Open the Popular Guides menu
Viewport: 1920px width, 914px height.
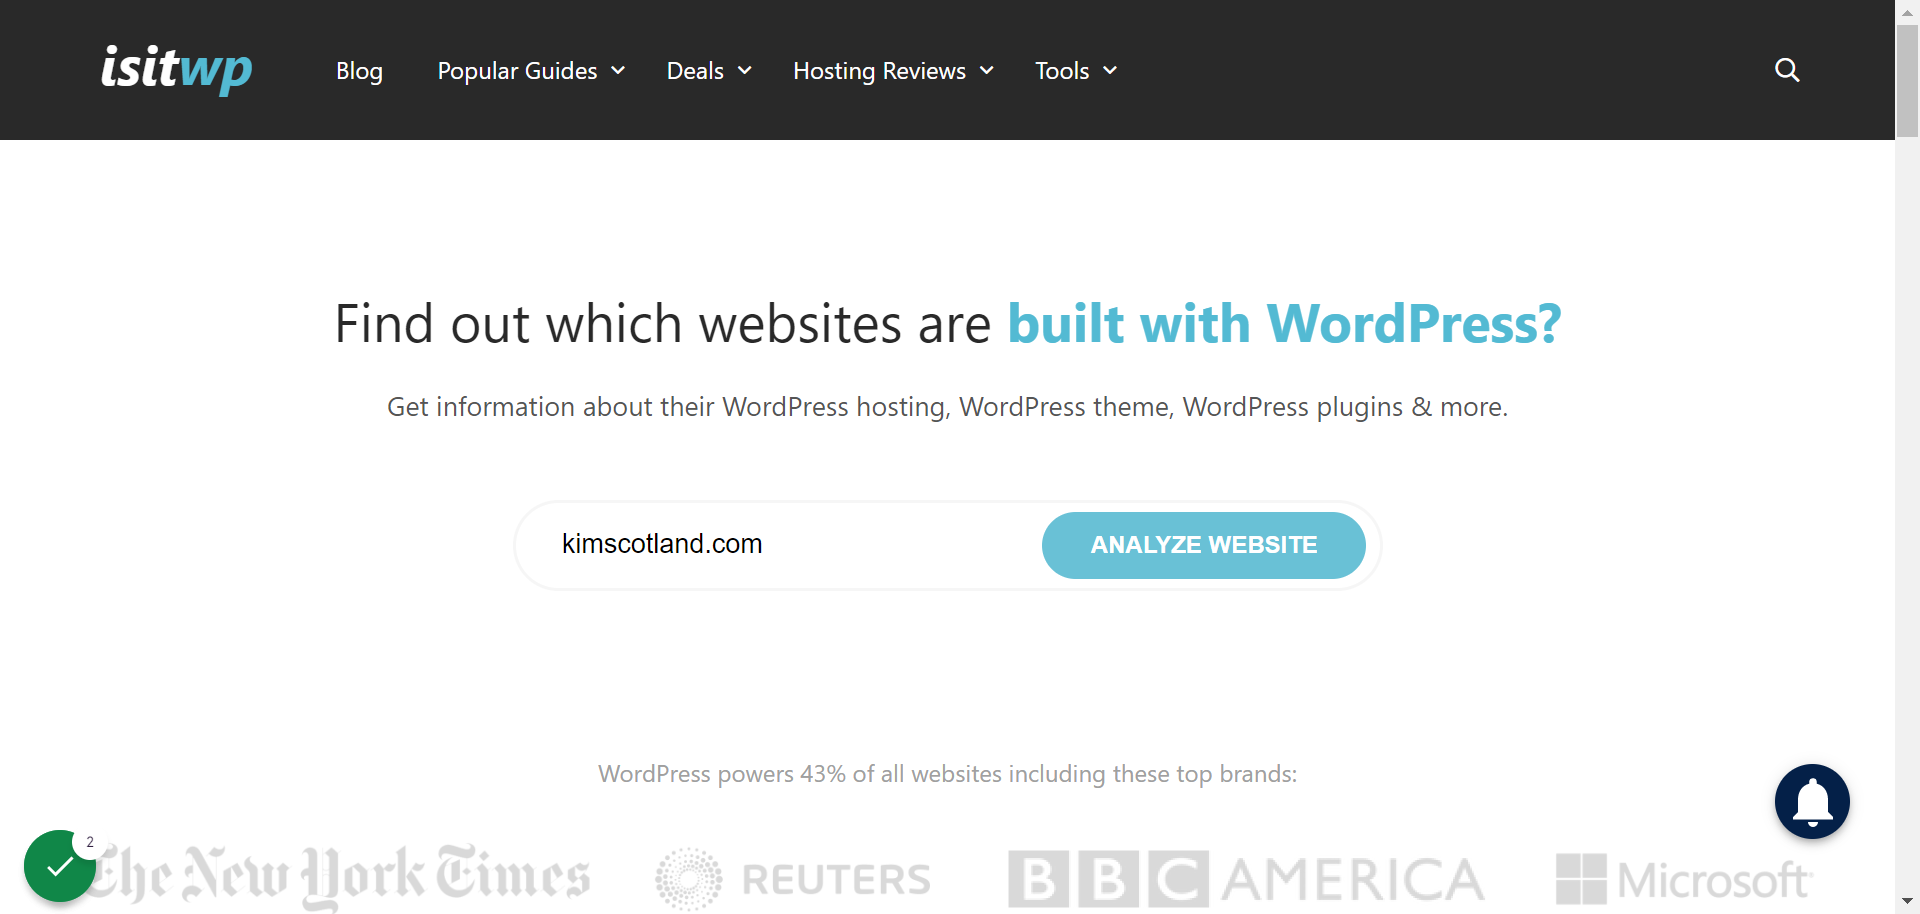tap(531, 71)
